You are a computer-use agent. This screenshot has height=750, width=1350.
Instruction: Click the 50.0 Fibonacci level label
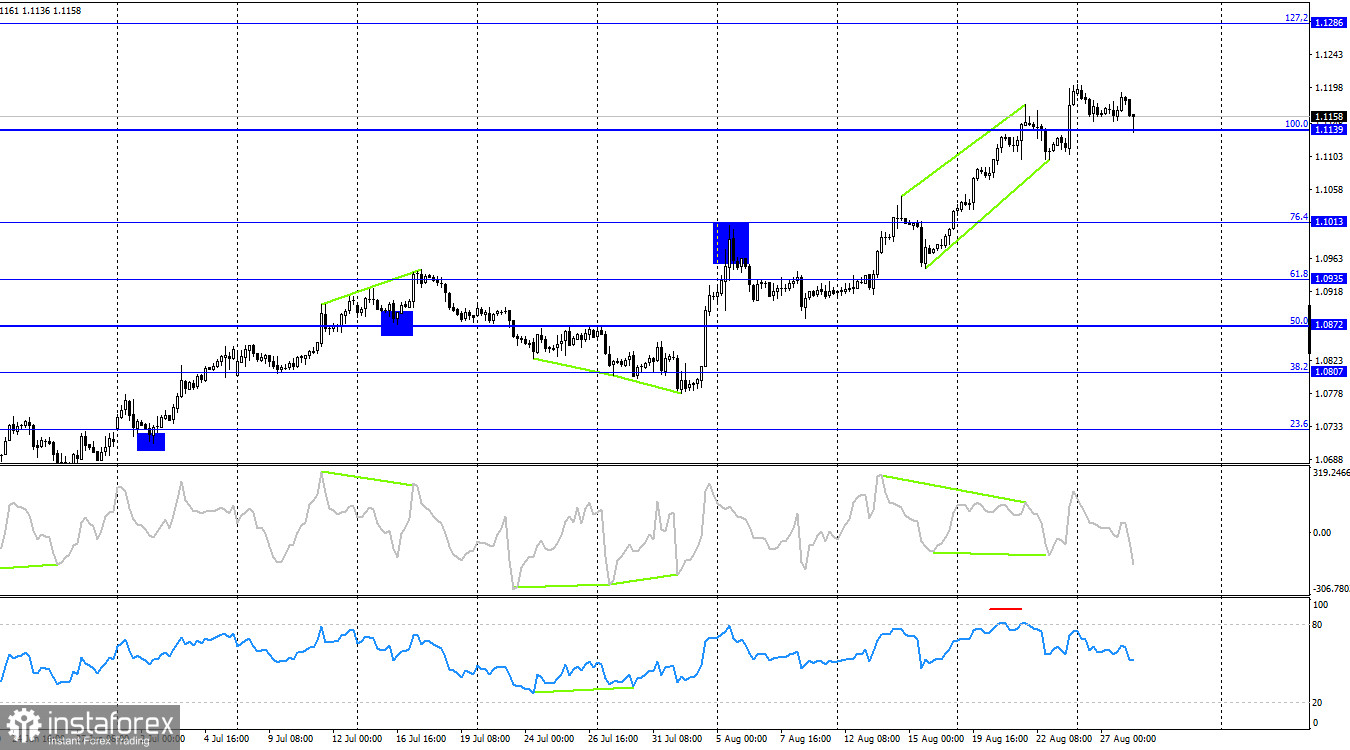pos(1299,321)
